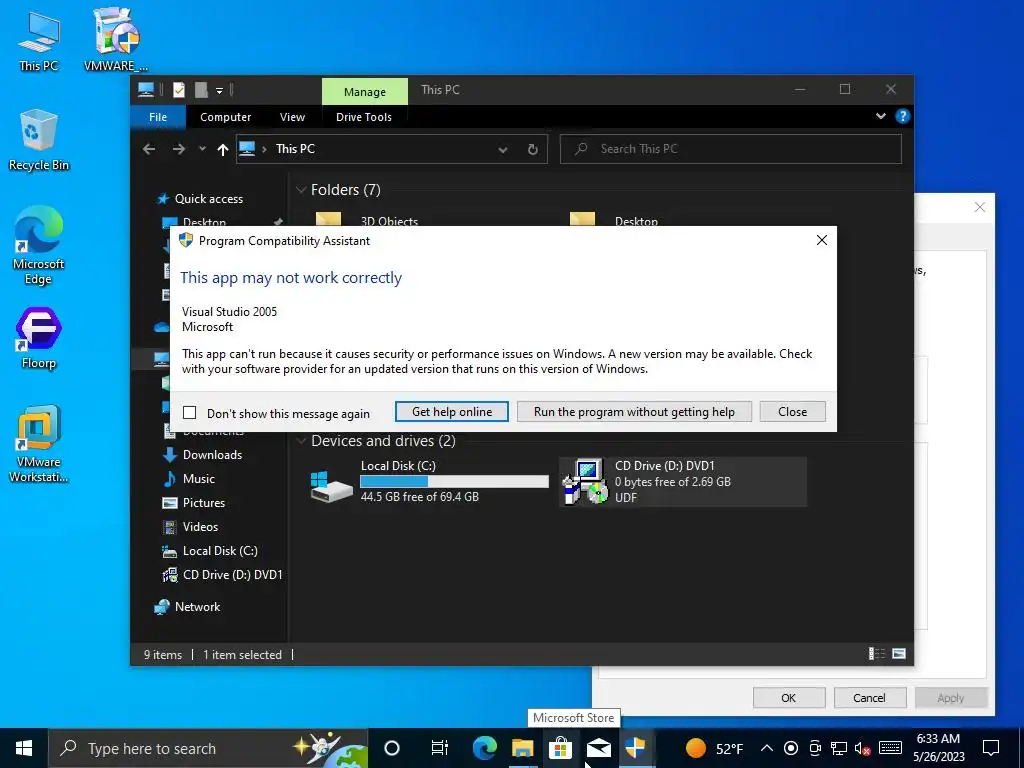Screen dimensions: 1024x768
Task: Click the Local Disk C: usage bar
Action: 455,481
